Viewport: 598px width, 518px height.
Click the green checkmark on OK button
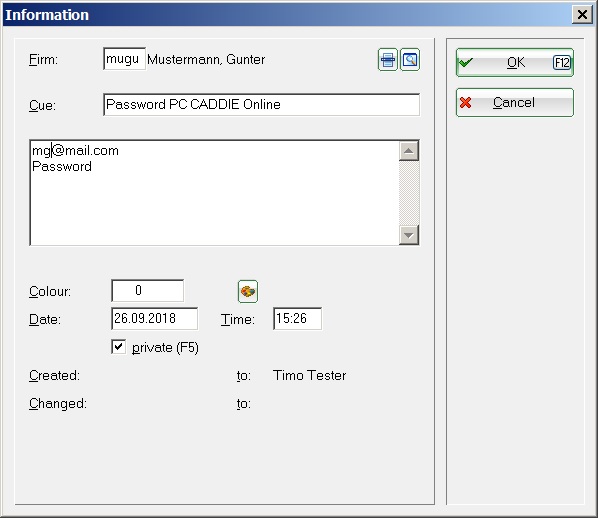tap(466, 62)
